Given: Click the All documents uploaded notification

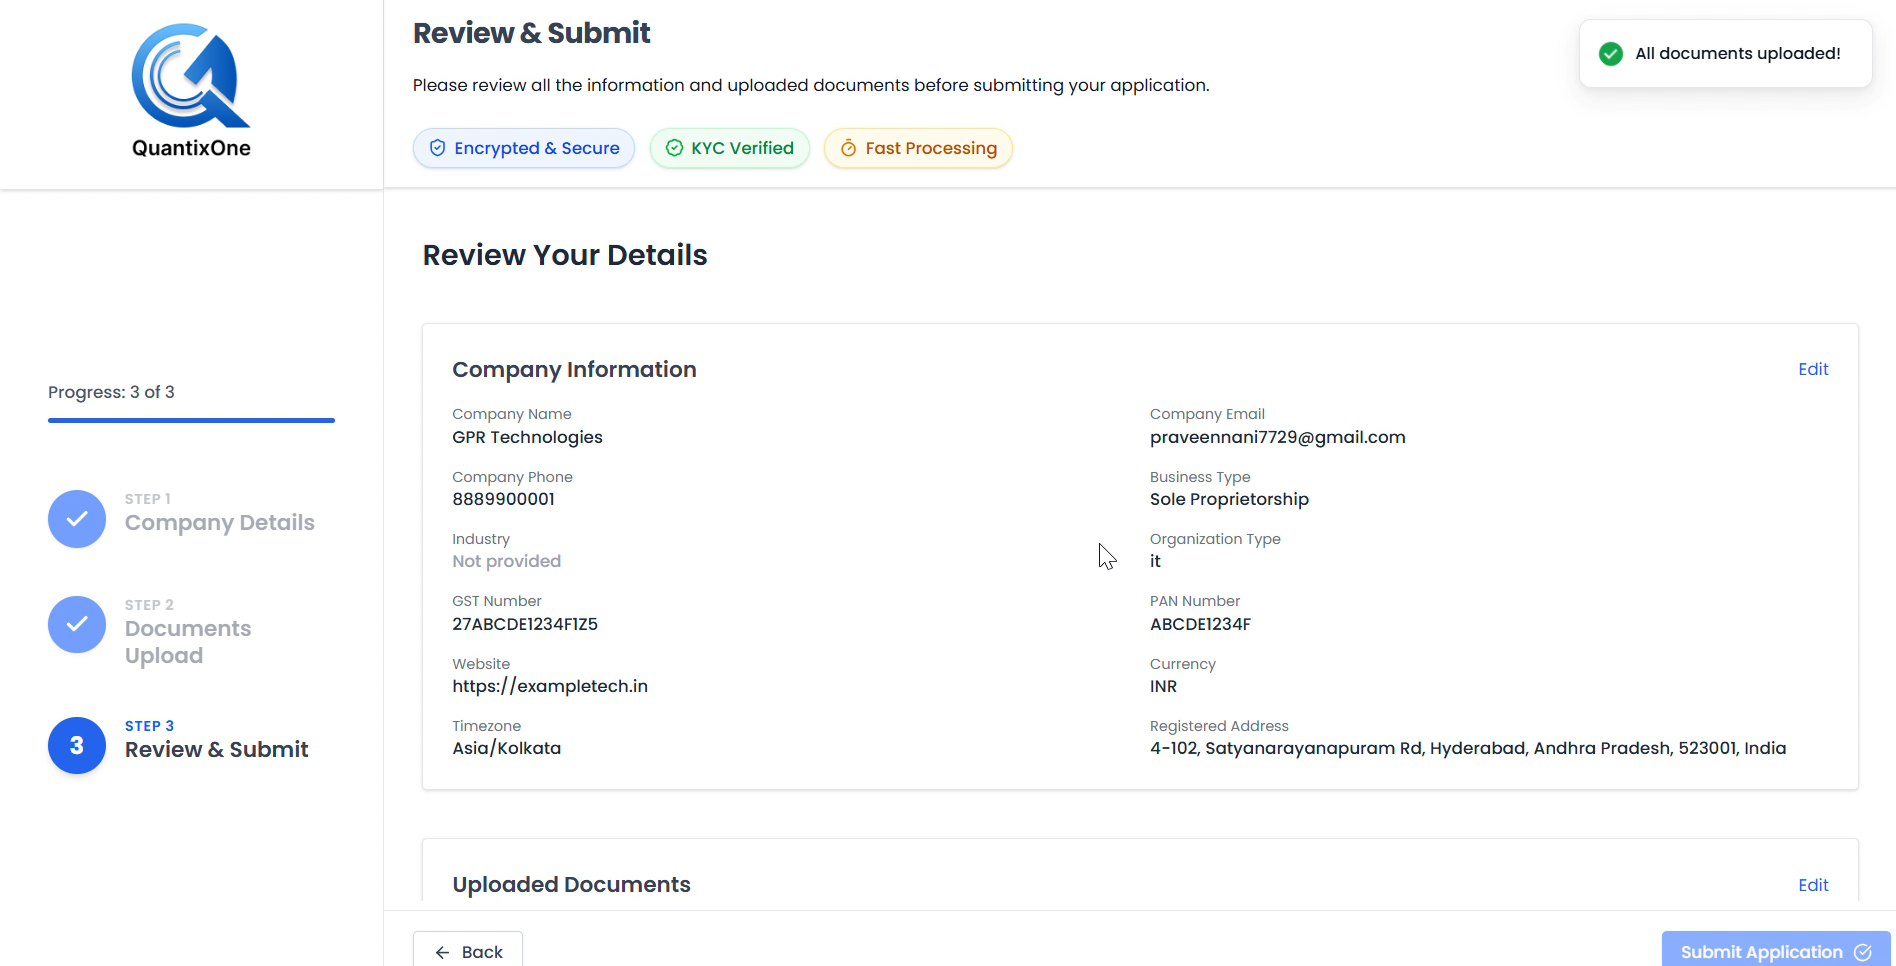Looking at the screenshot, I should point(1725,54).
